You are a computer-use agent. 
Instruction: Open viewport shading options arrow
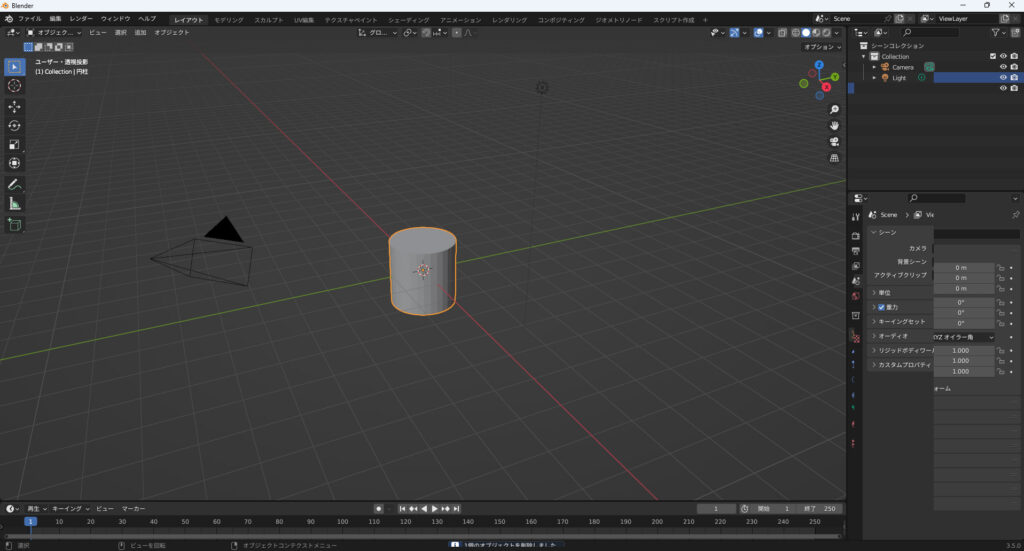[837, 33]
